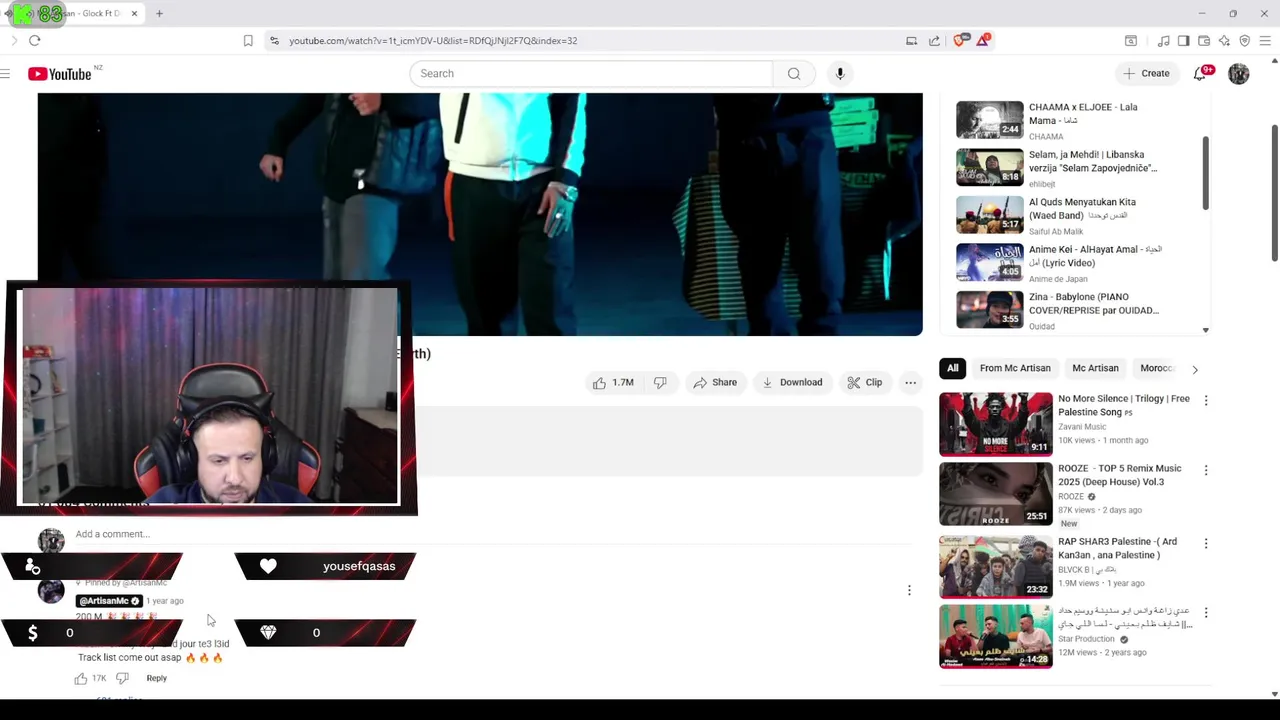This screenshot has height=720, width=1280.
Task: Open the @ArtisanMc channel link
Action: coord(109,601)
